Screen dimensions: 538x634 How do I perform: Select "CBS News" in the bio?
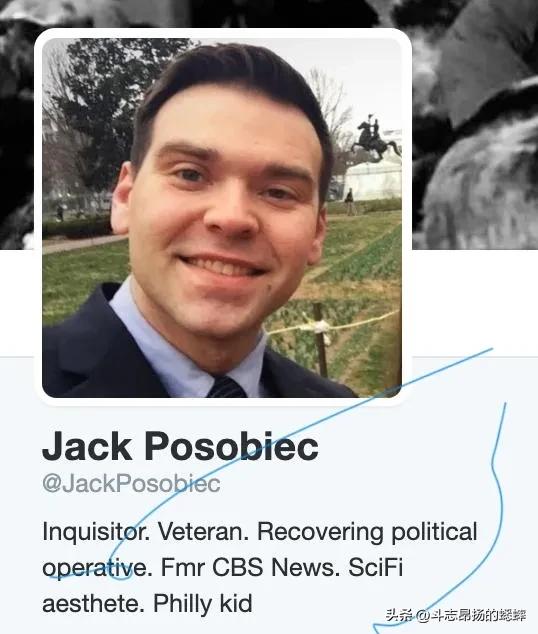click(x=273, y=567)
